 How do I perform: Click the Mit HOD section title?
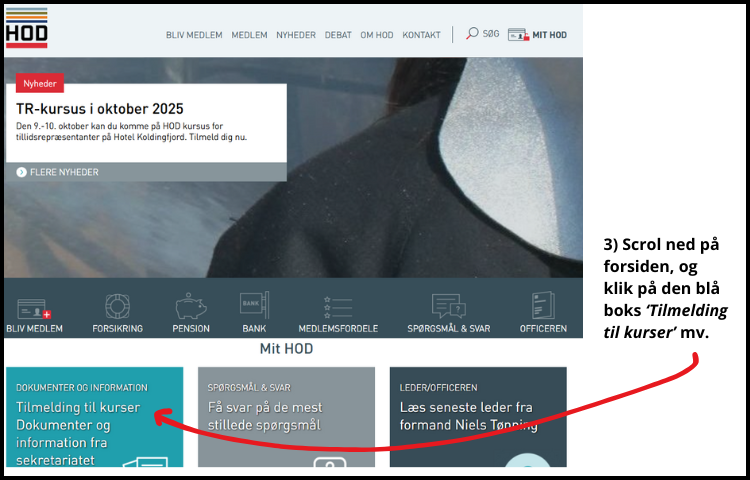(x=287, y=349)
